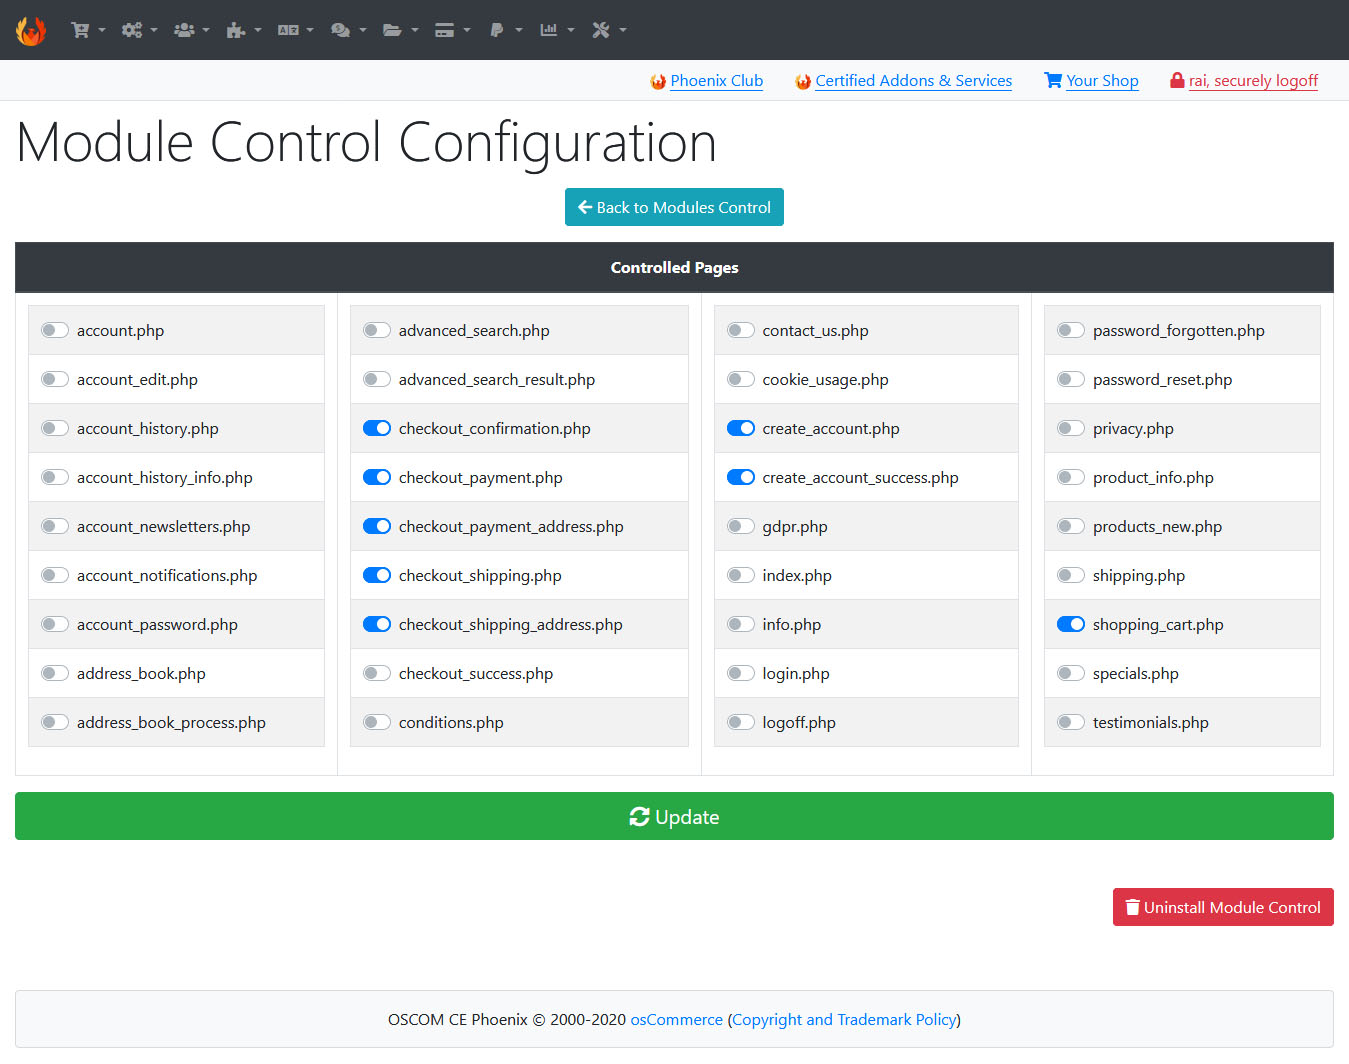
Task: Disable the shopping_cart.php toggle
Action: (1071, 624)
